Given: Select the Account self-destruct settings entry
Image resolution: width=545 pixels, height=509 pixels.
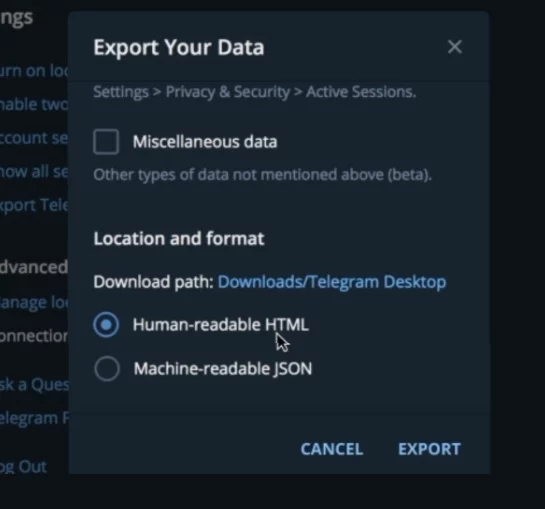Looking at the screenshot, I should tap(34, 138).
